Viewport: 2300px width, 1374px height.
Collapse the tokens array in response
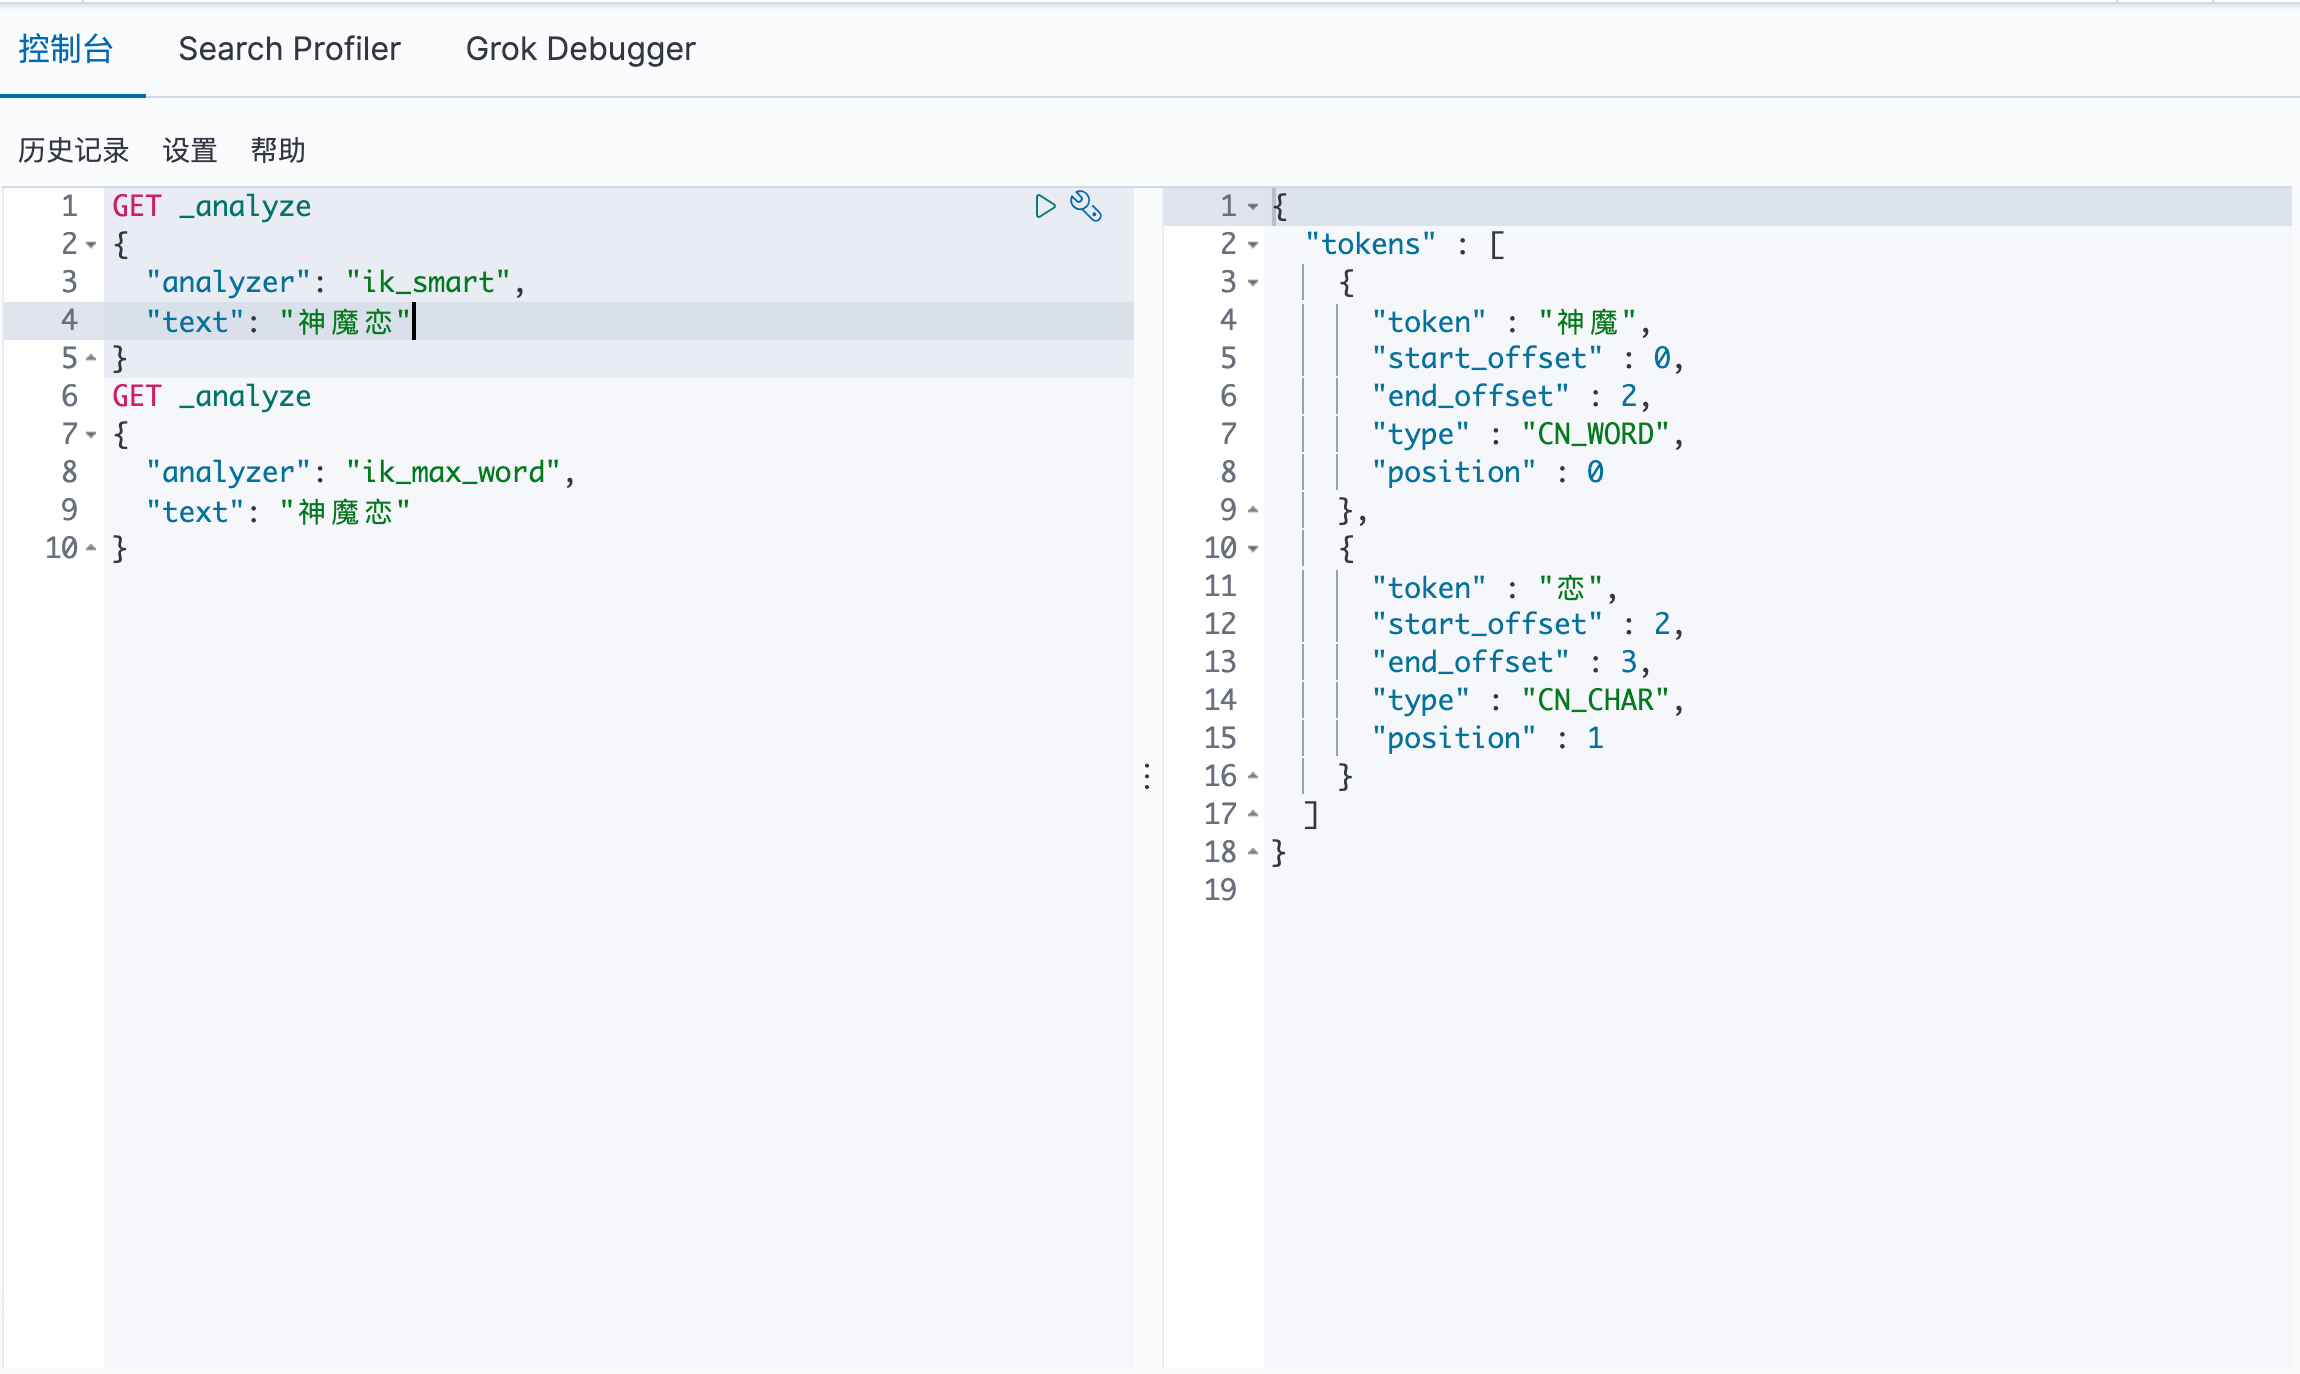(x=1252, y=244)
